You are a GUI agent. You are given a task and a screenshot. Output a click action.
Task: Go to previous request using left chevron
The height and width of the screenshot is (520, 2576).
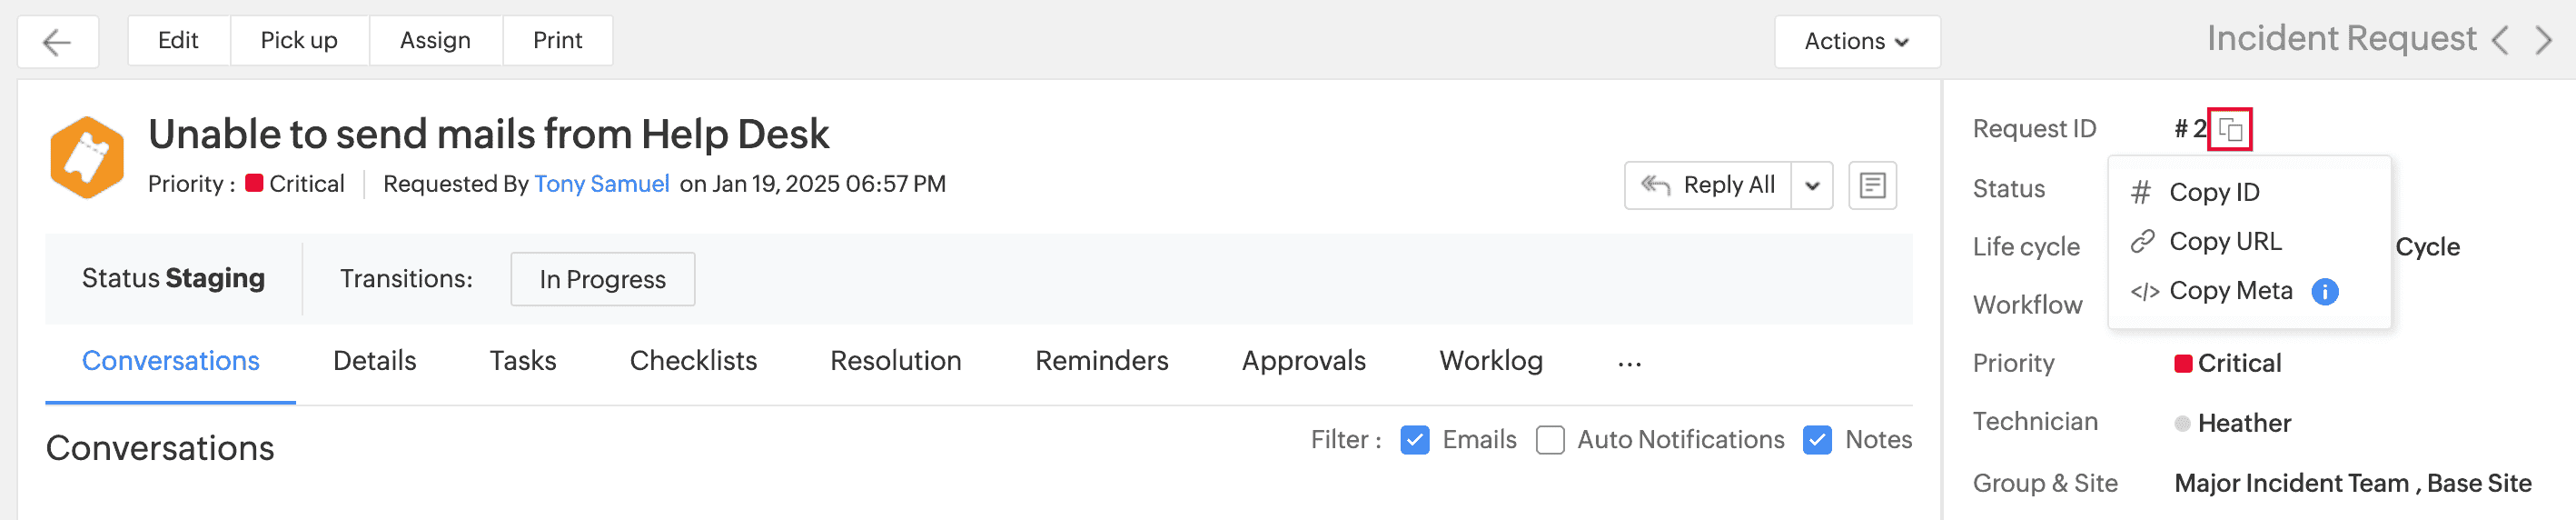[x=2500, y=41]
